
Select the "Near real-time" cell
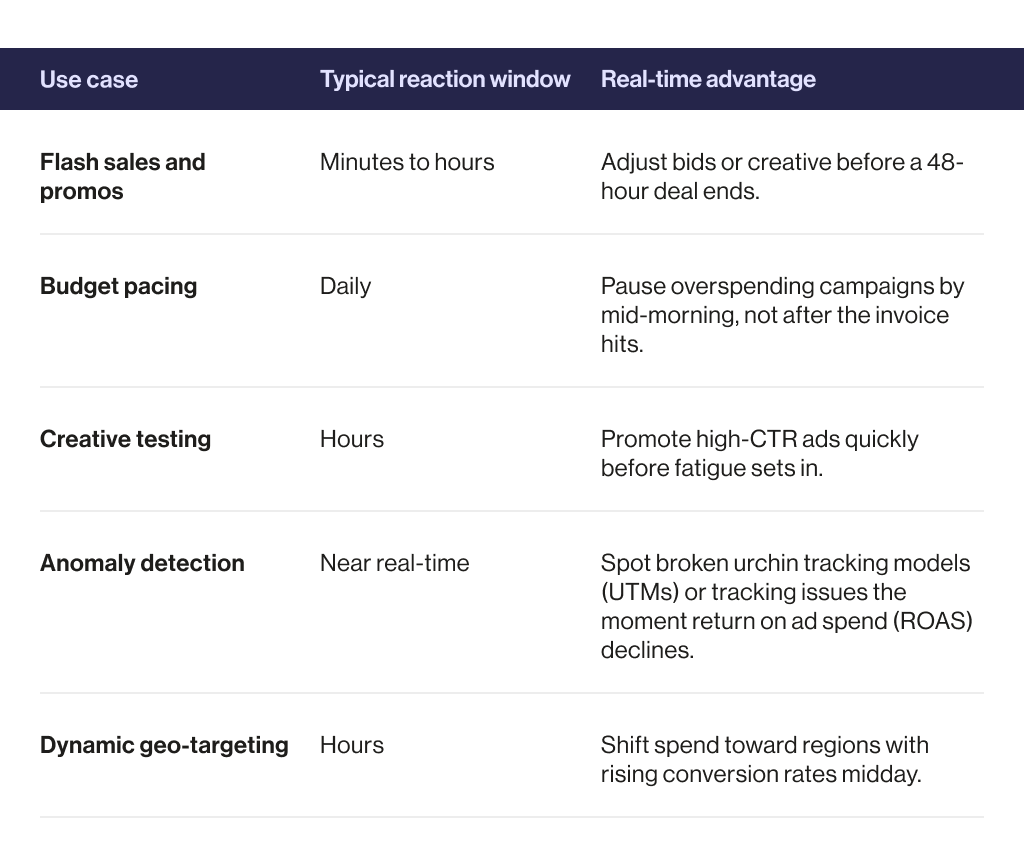pyautogui.click(x=394, y=563)
